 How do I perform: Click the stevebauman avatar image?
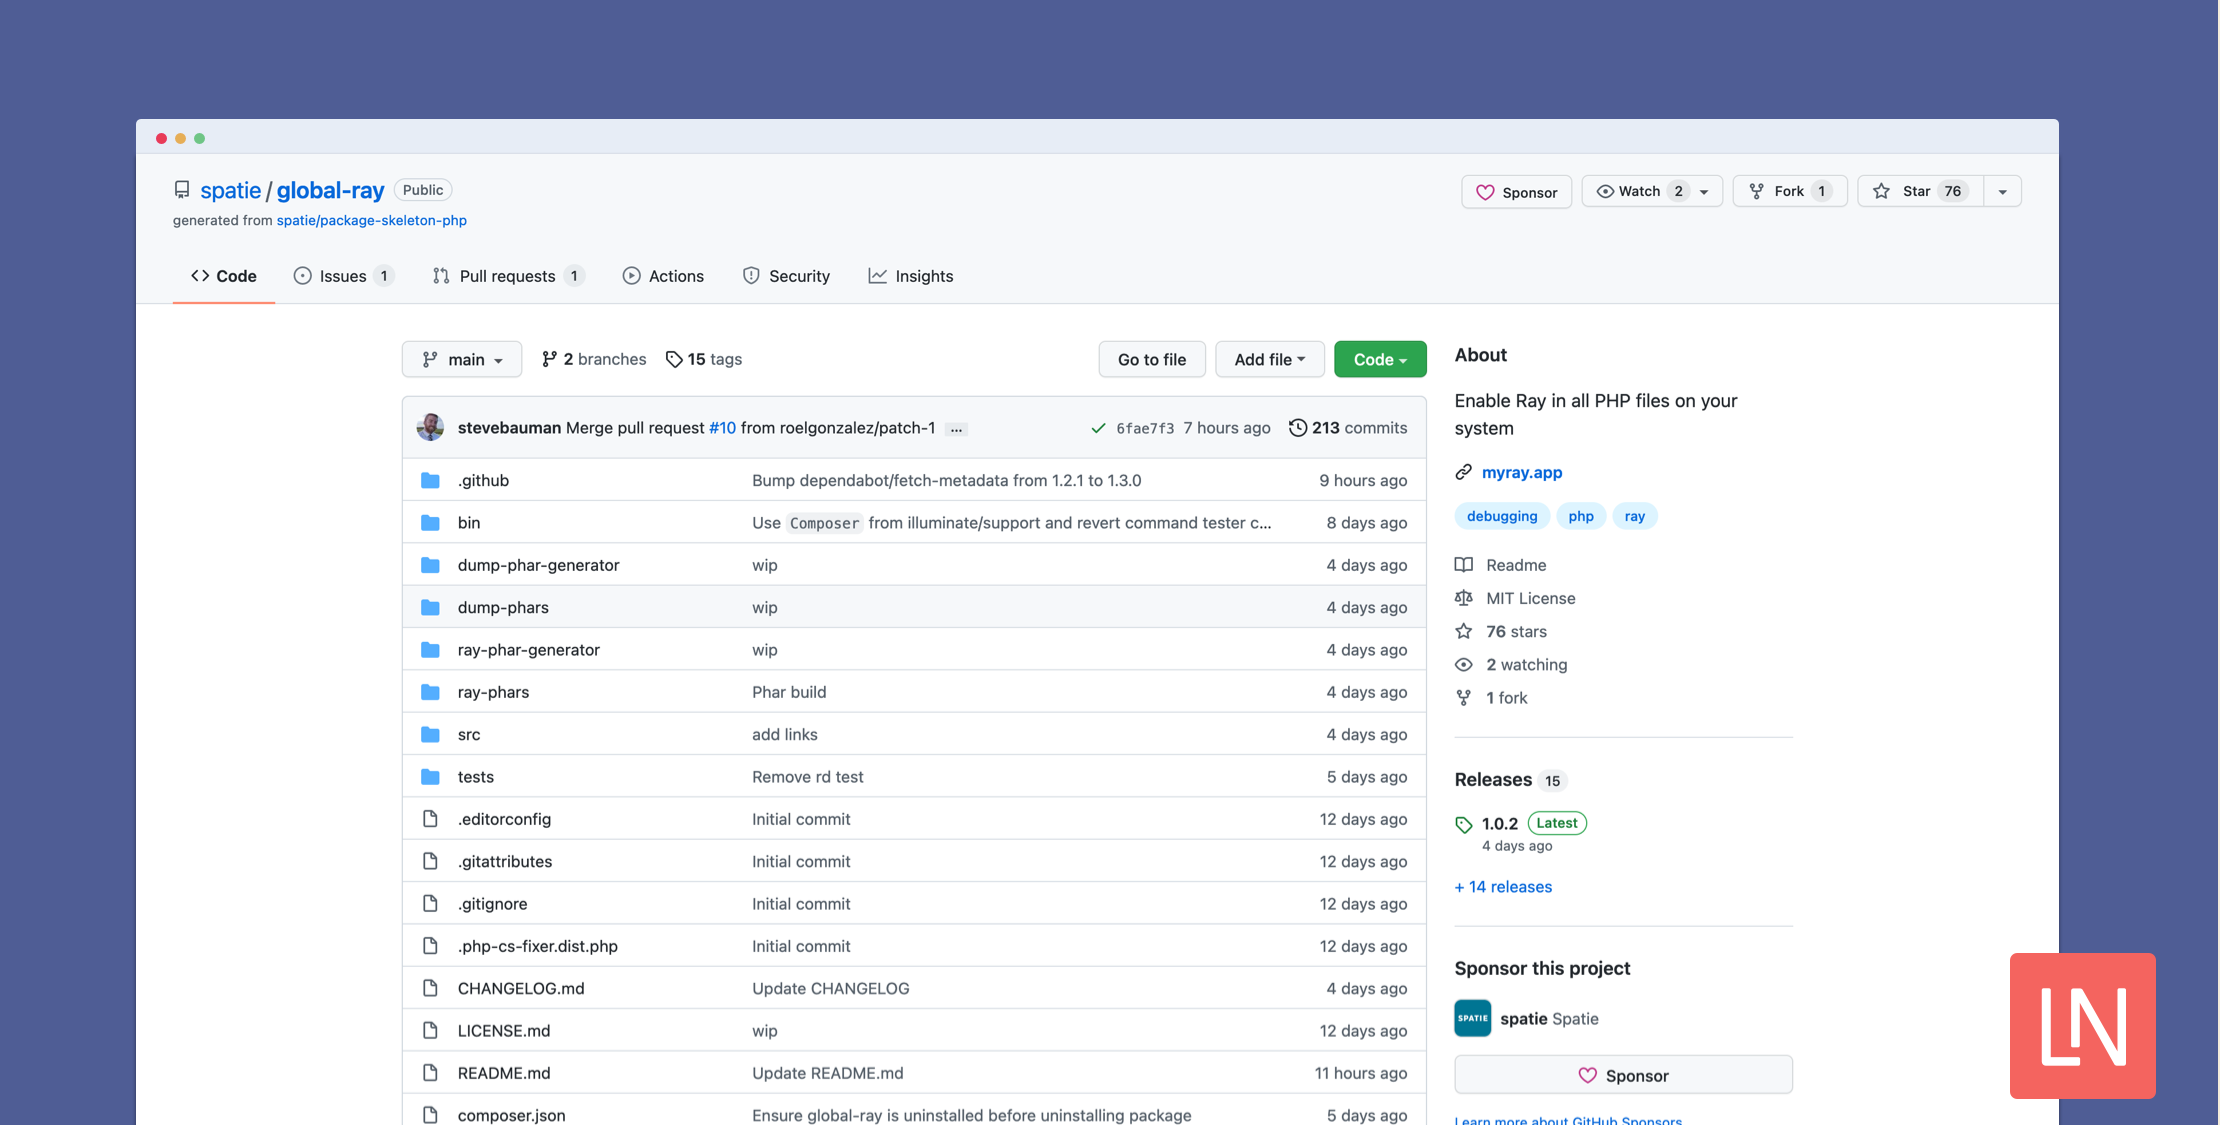430,427
